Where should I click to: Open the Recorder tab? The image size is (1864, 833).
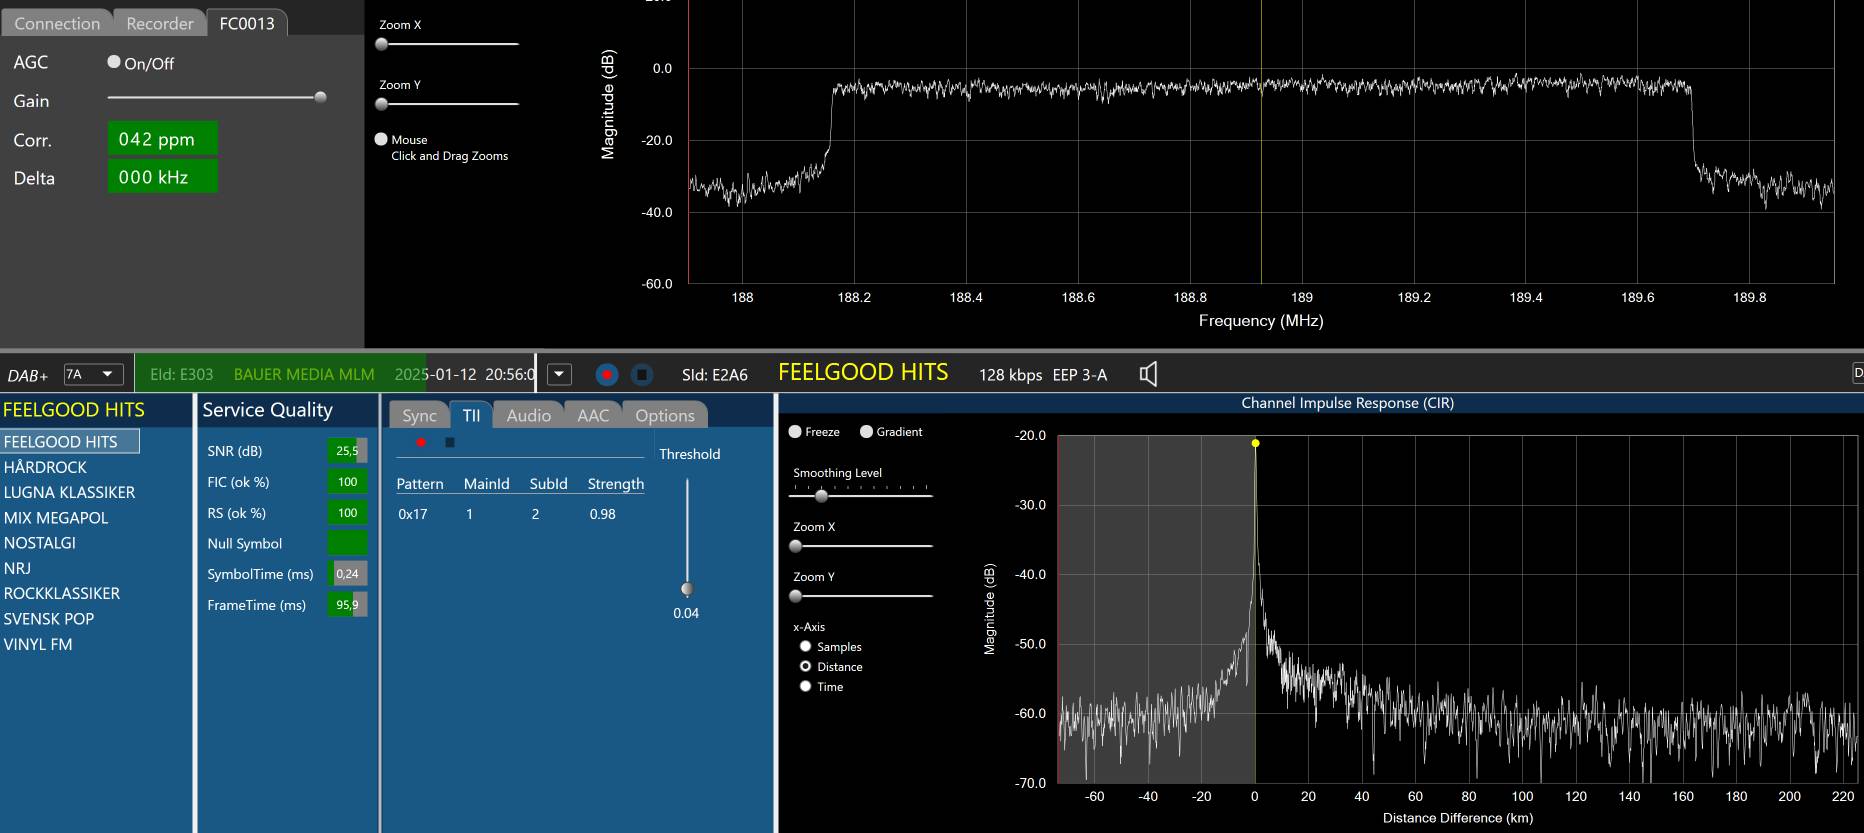click(159, 23)
